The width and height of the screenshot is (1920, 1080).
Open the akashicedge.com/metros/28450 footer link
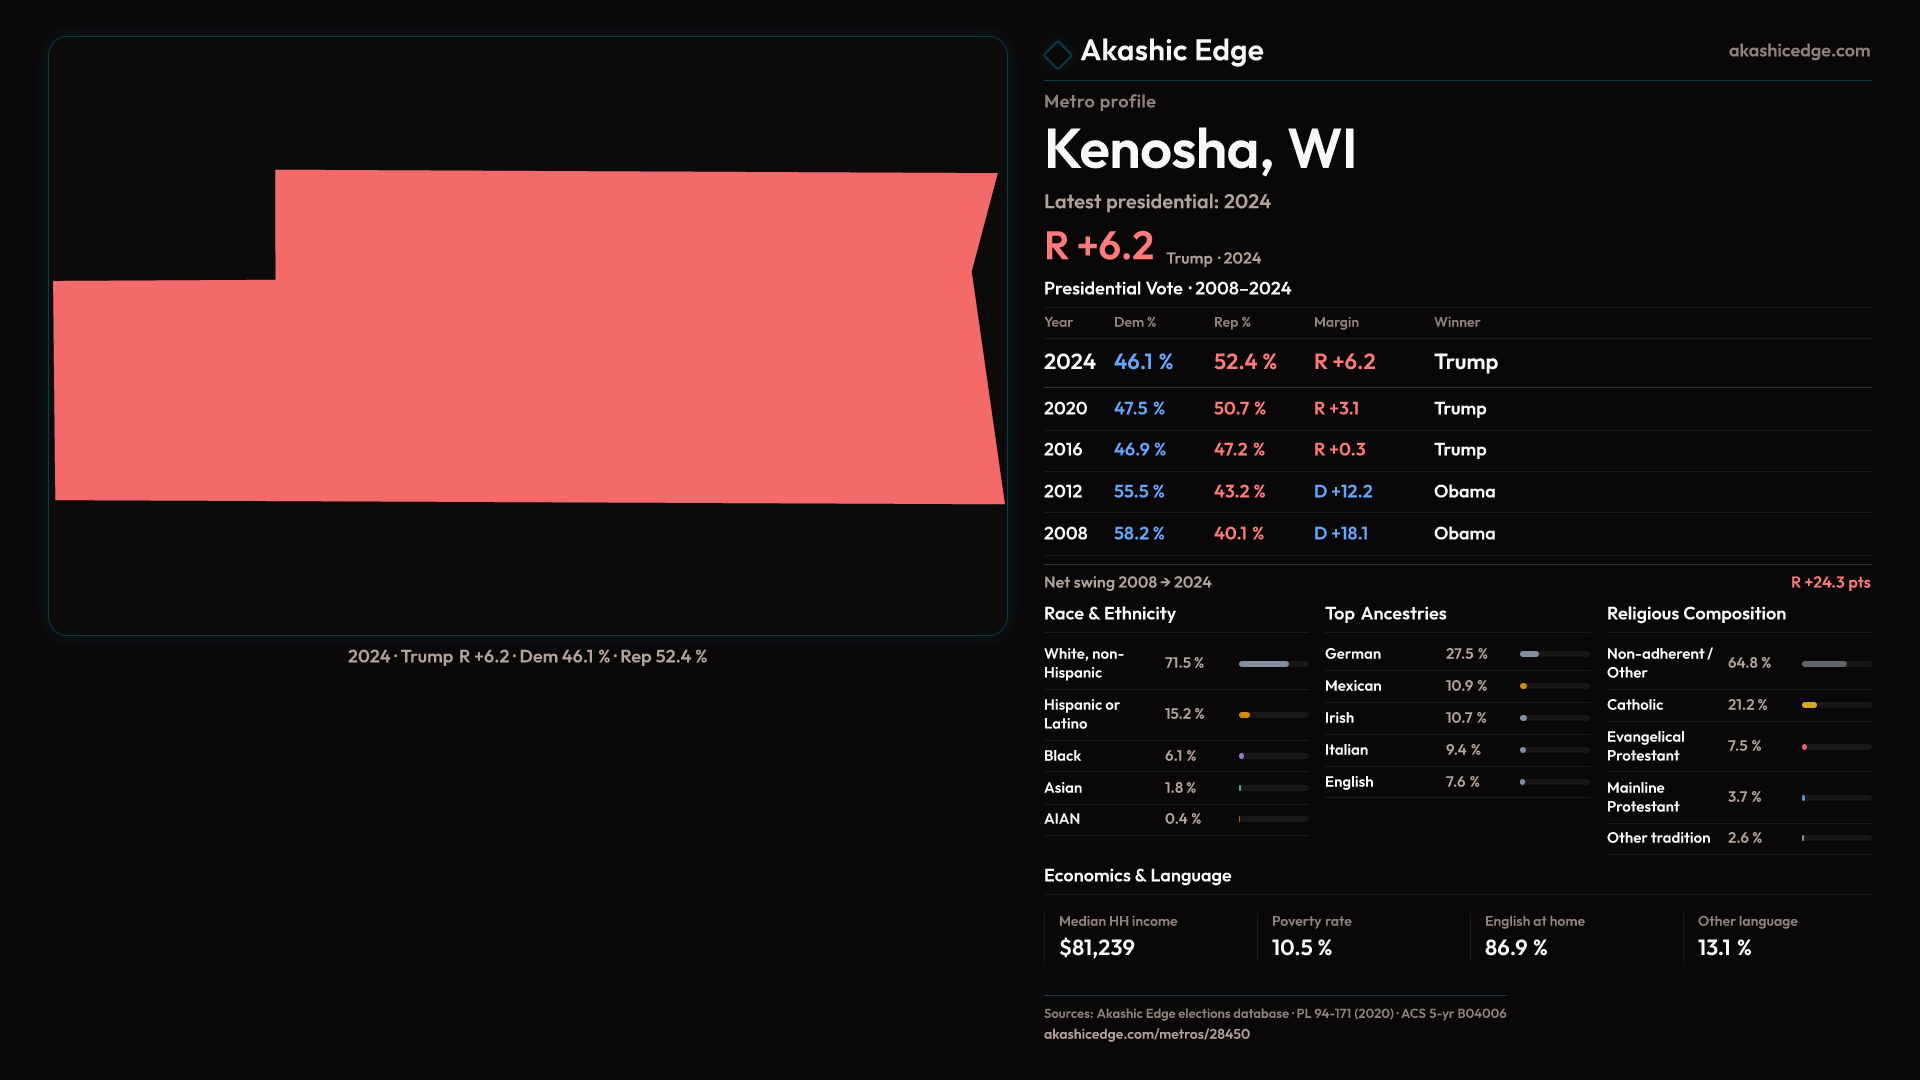click(x=1146, y=1034)
